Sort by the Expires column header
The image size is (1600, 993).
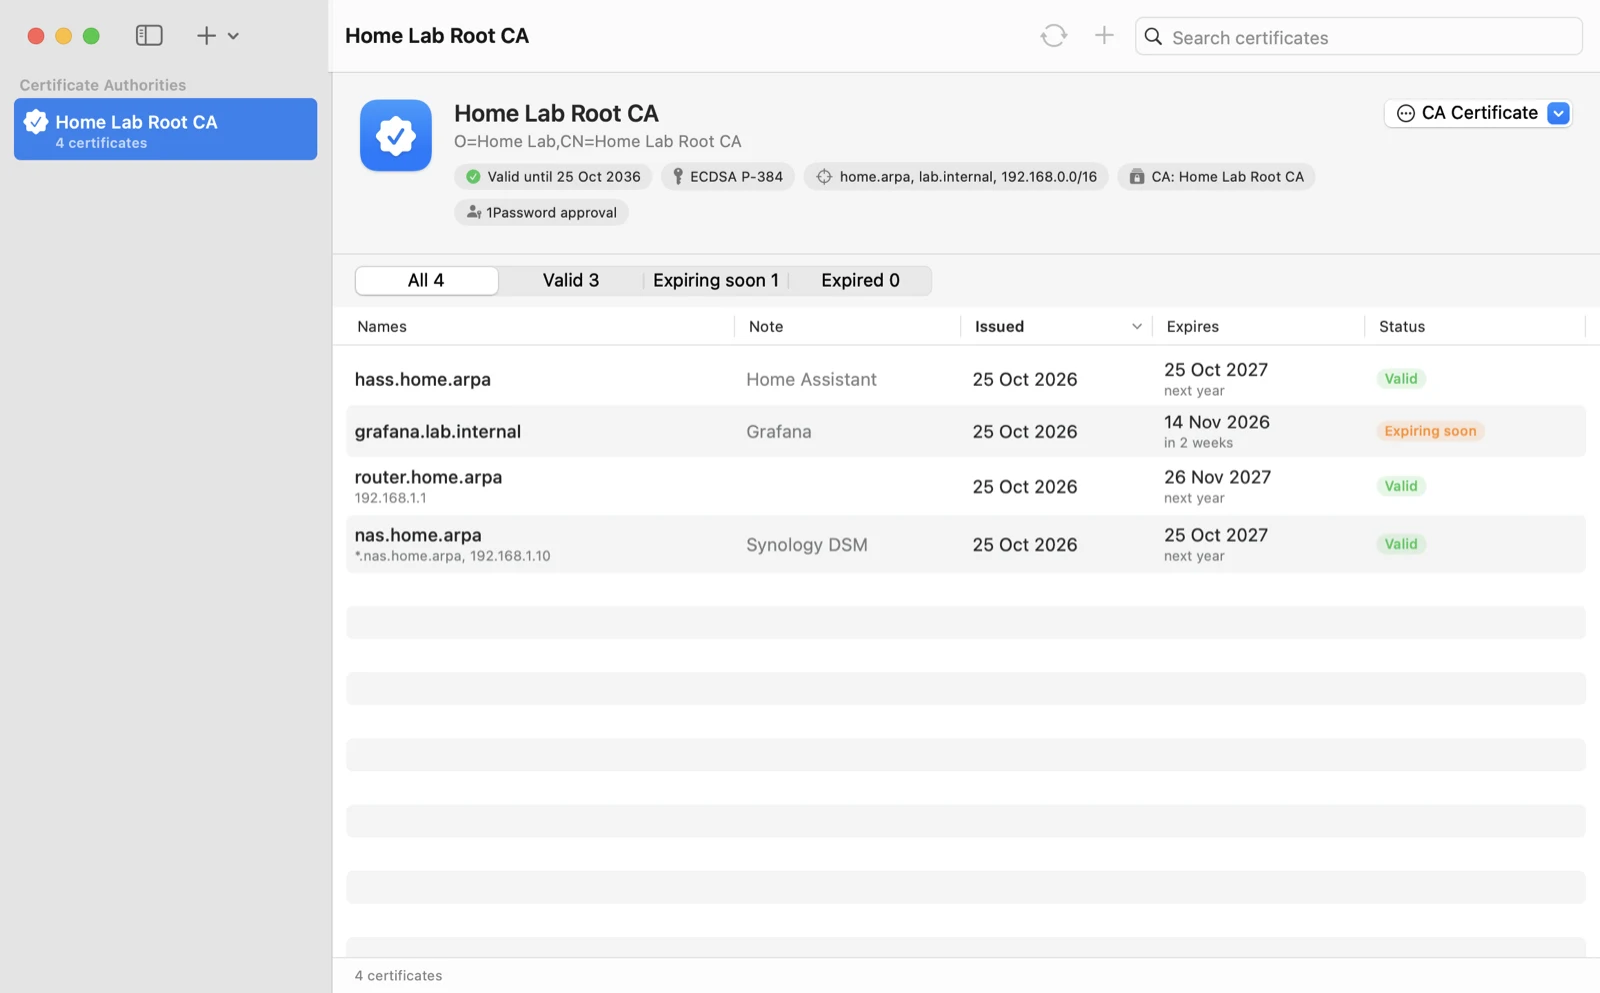click(x=1193, y=327)
